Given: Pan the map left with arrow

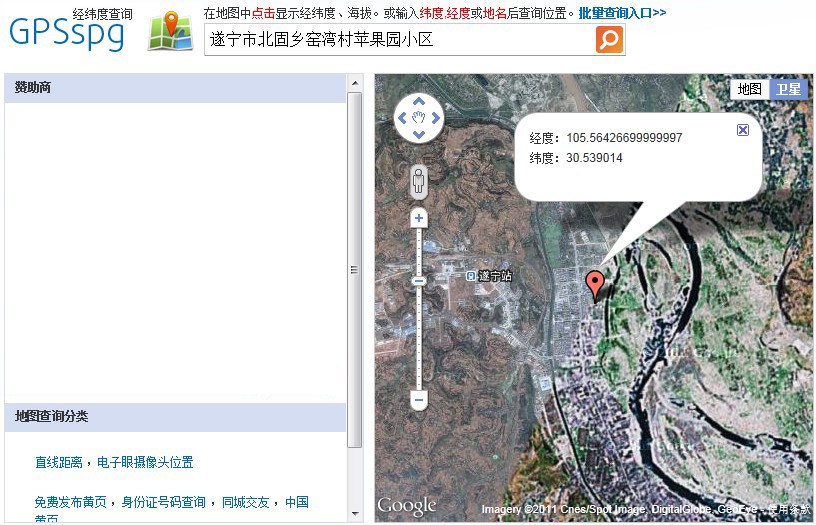Looking at the screenshot, I should 402,118.
